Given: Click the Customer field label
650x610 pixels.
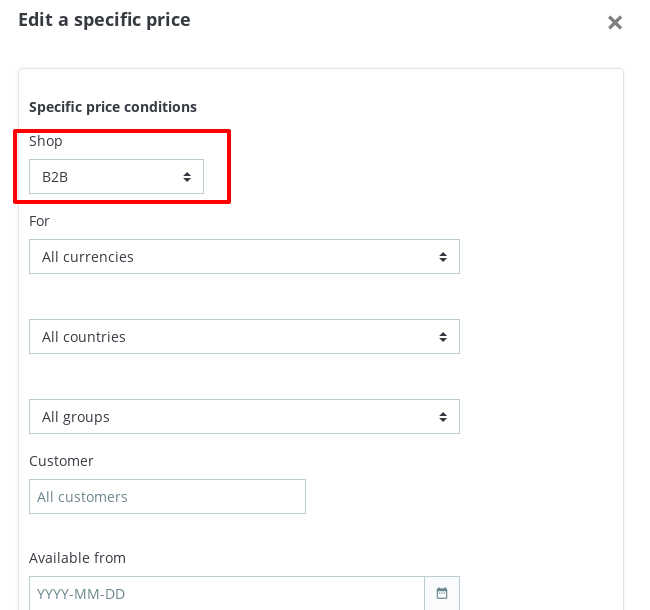Looking at the screenshot, I should [x=61, y=461].
